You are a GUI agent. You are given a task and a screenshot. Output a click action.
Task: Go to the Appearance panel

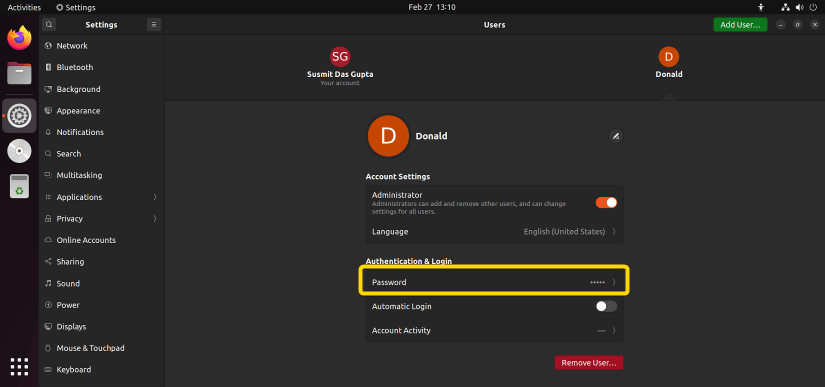point(102,110)
